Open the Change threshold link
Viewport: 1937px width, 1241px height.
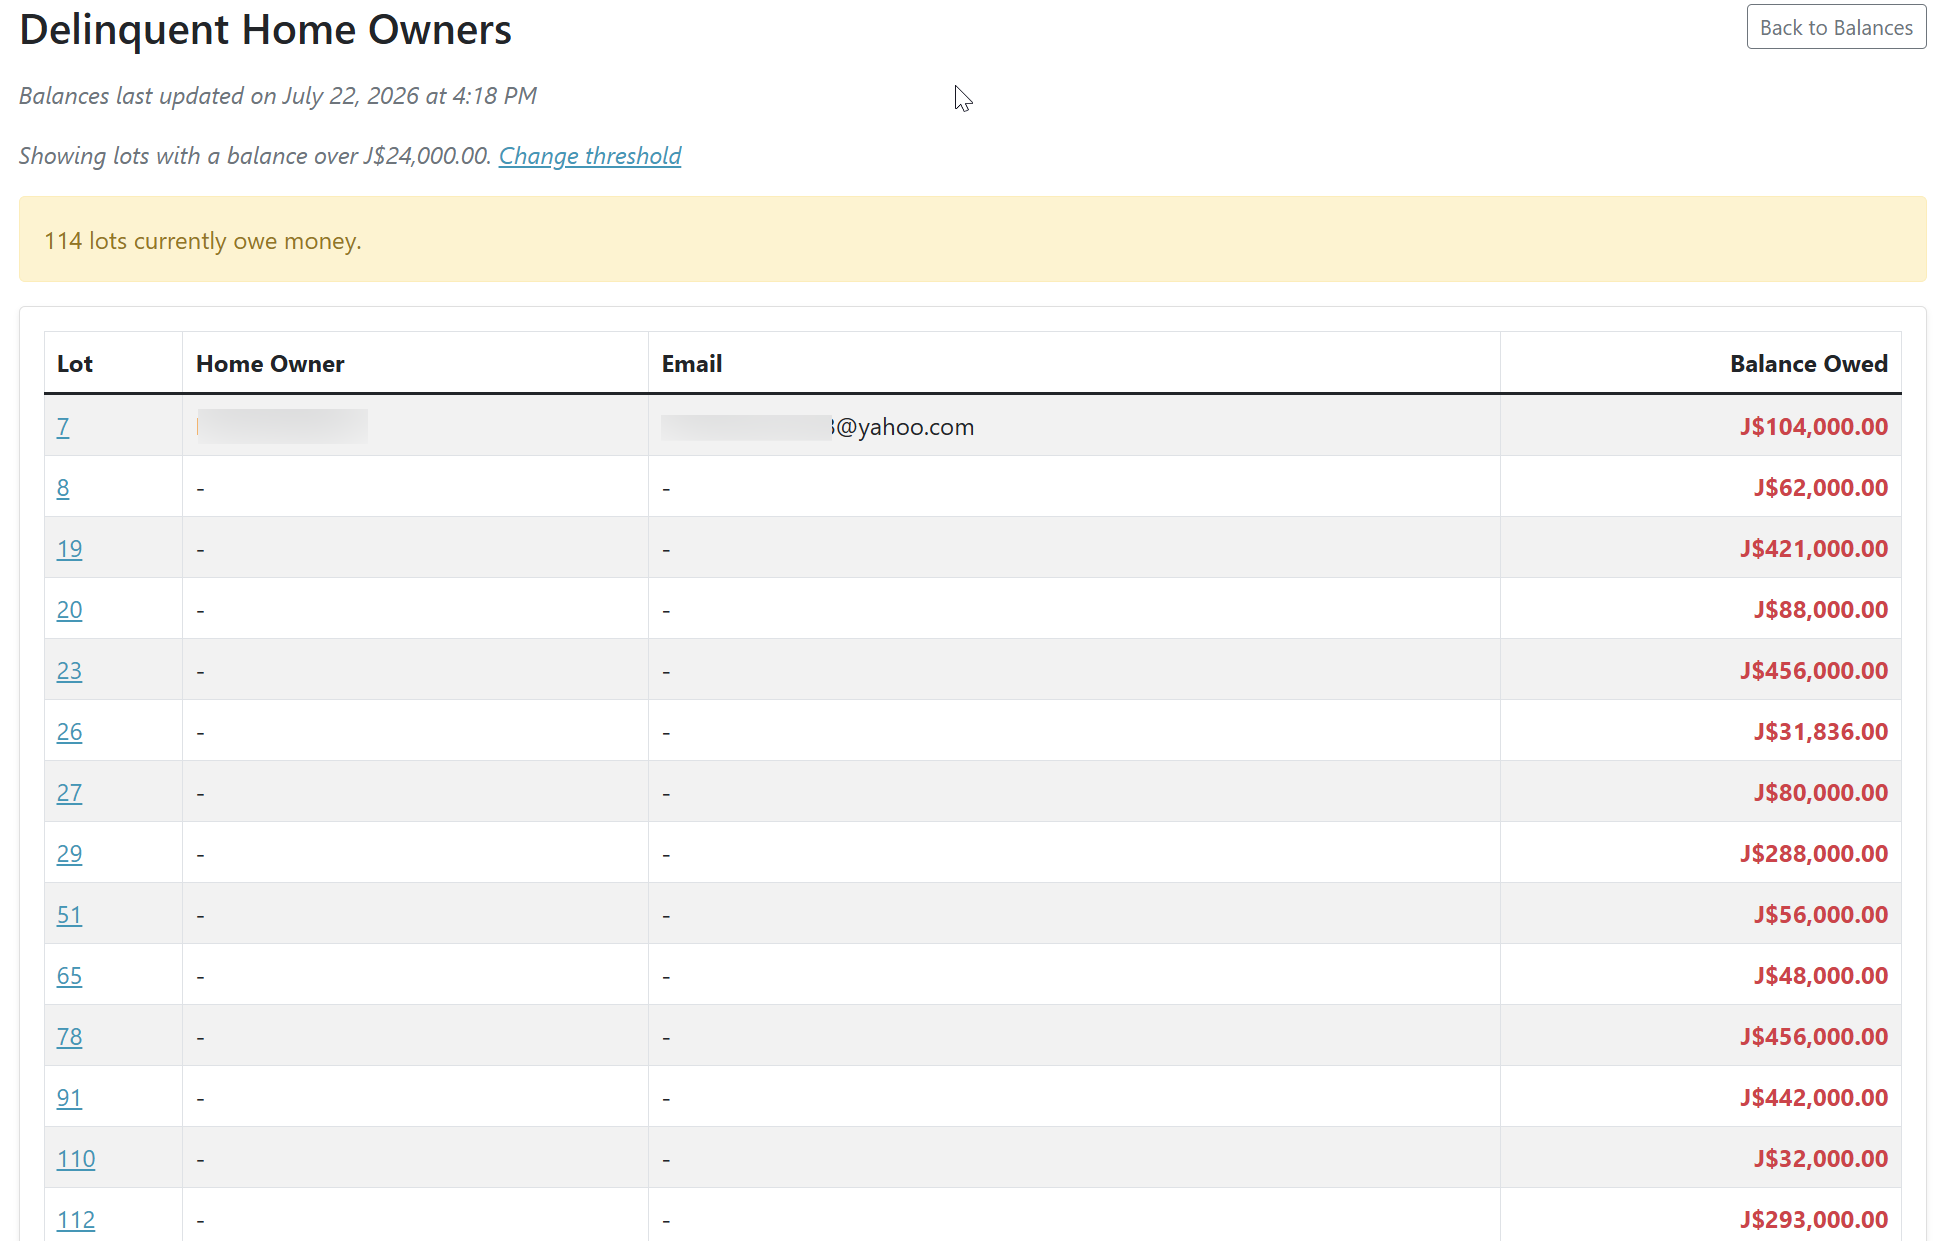pyautogui.click(x=590, y=156)
